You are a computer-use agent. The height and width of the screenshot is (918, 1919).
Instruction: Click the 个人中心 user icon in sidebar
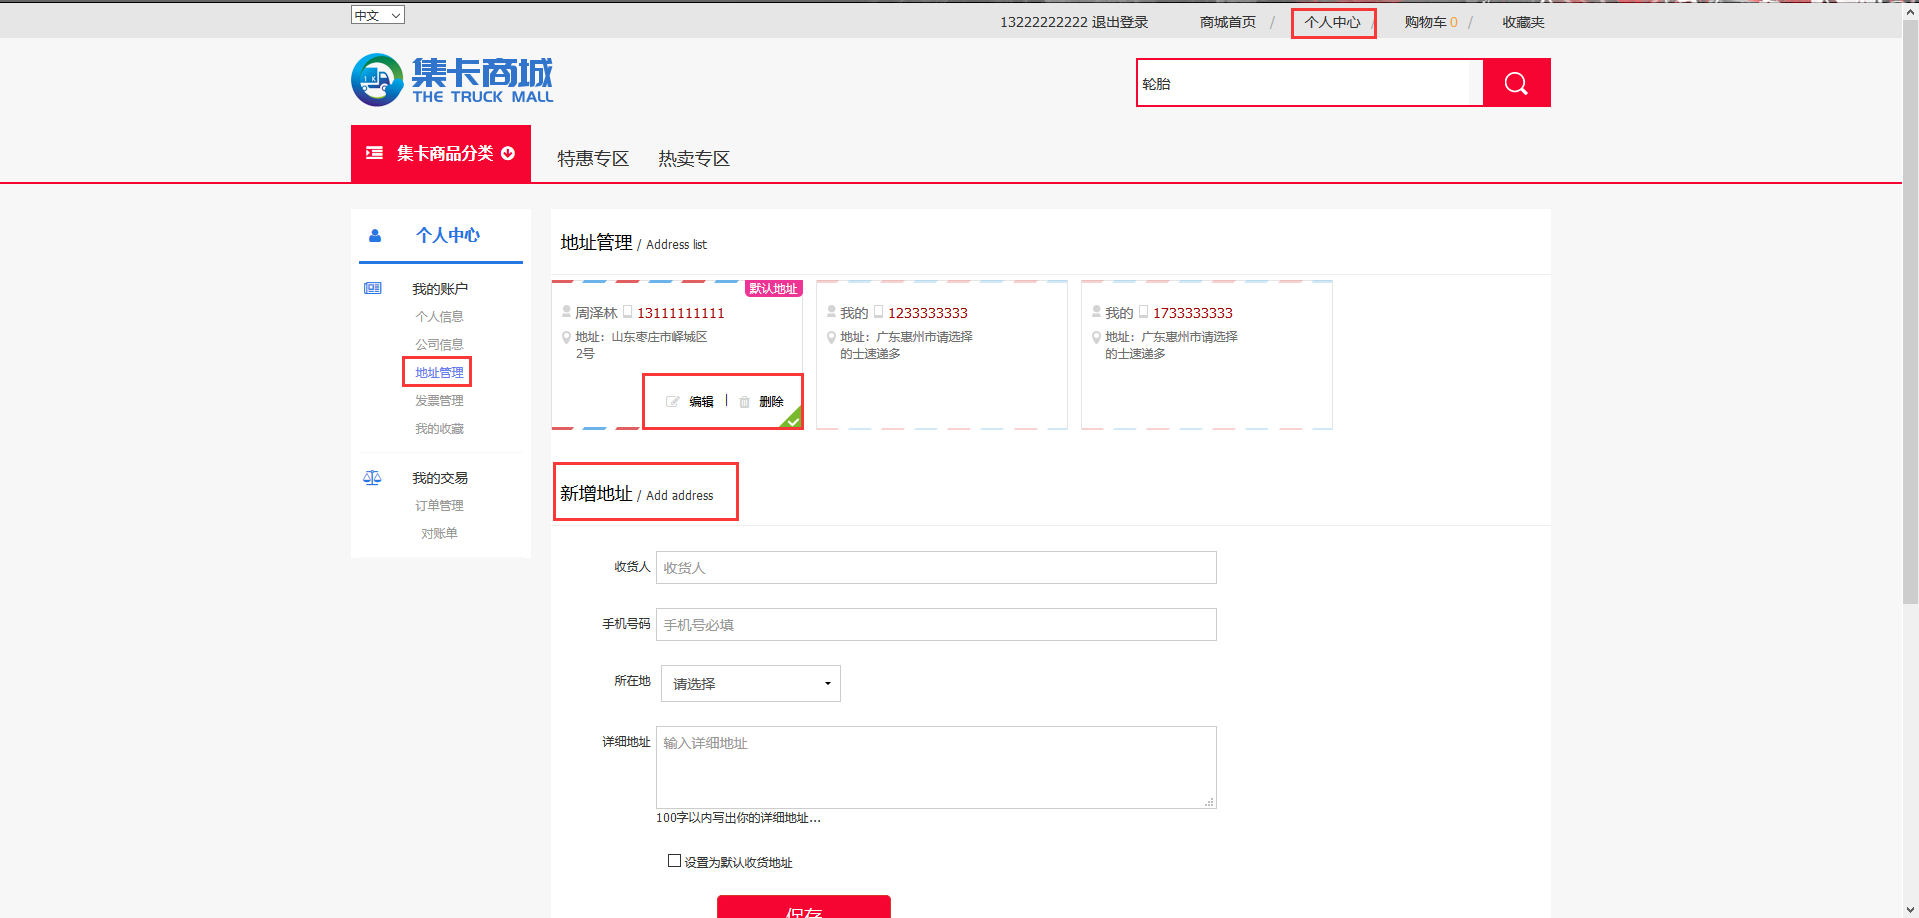tap(375, 236)
